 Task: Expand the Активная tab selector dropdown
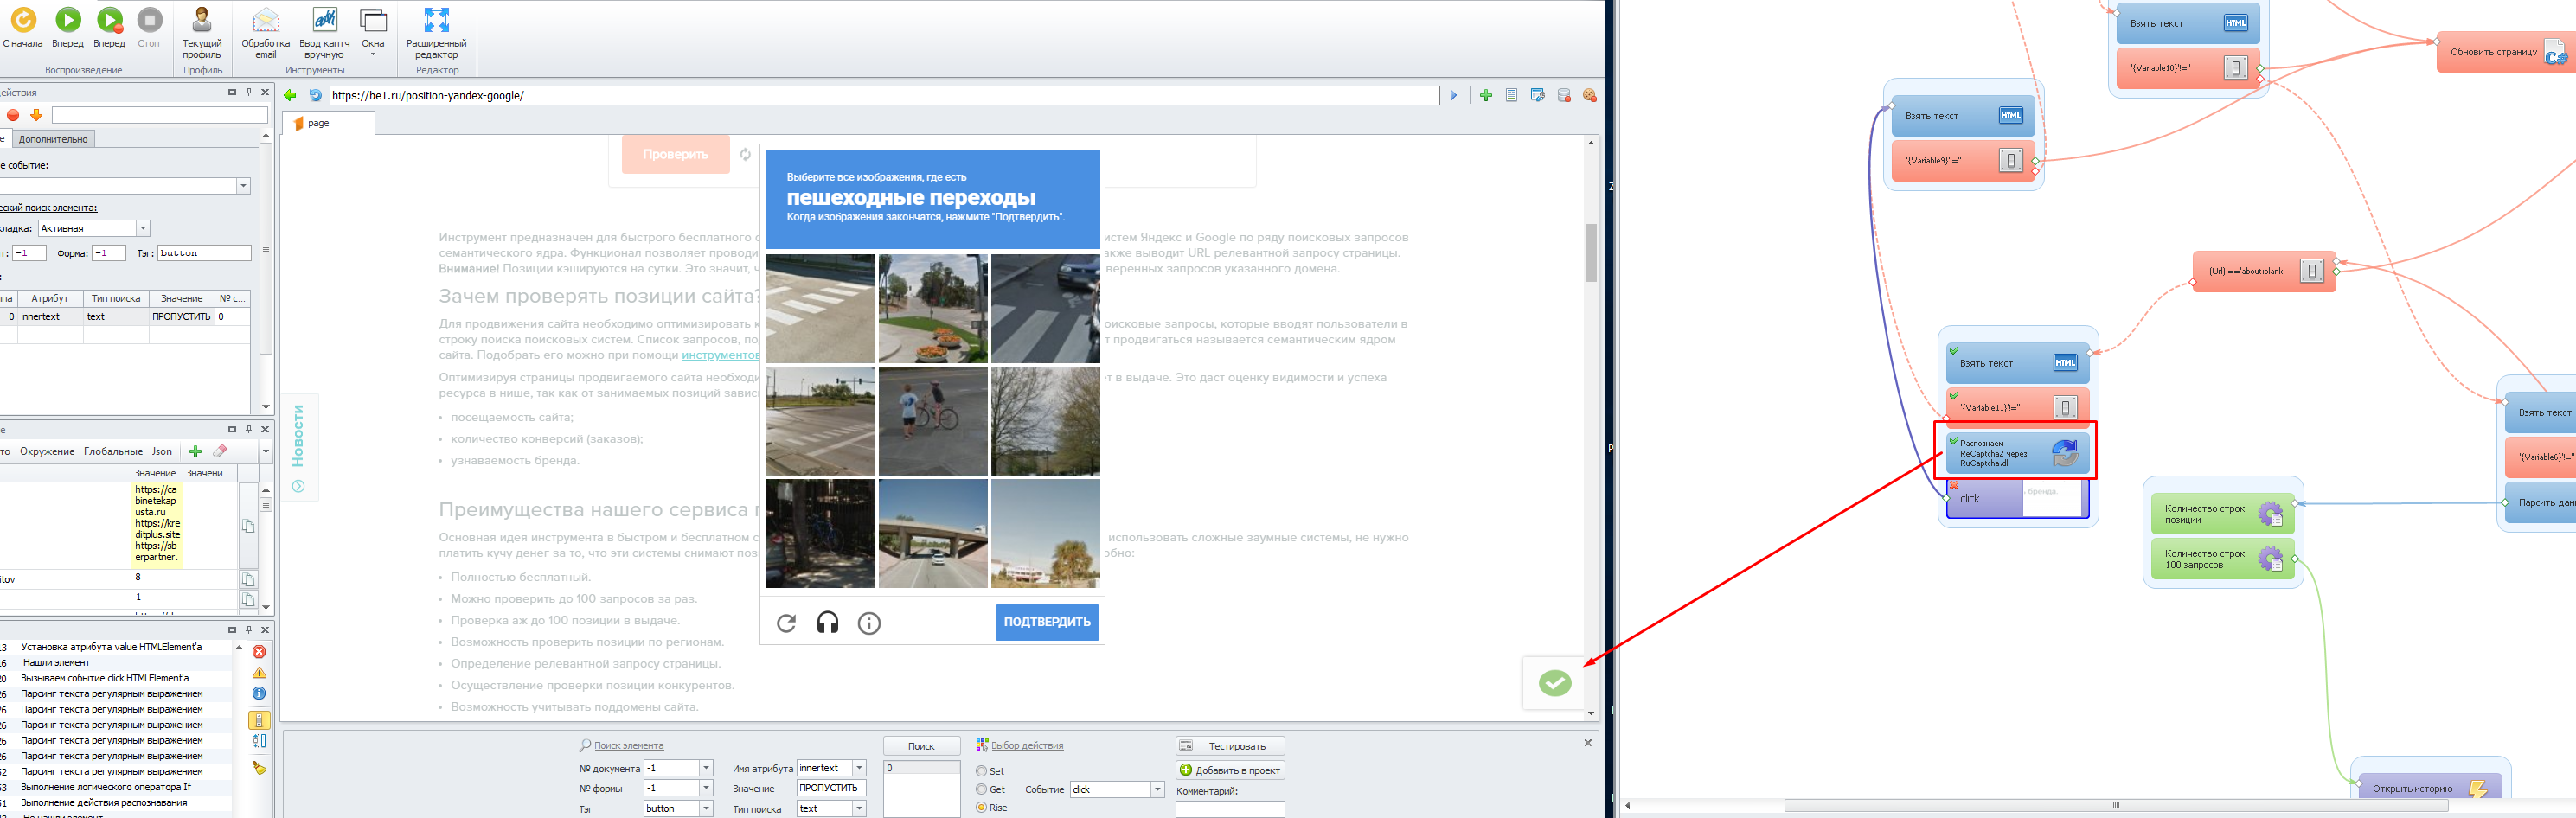(143, 228)
